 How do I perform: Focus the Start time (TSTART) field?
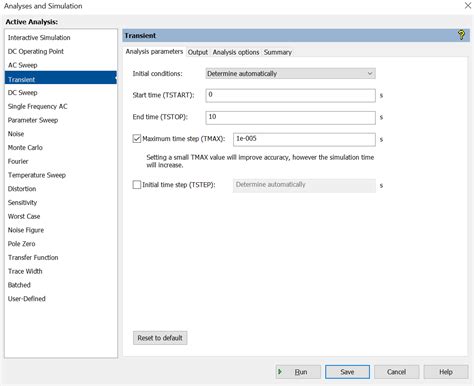(x=290, y=95)
